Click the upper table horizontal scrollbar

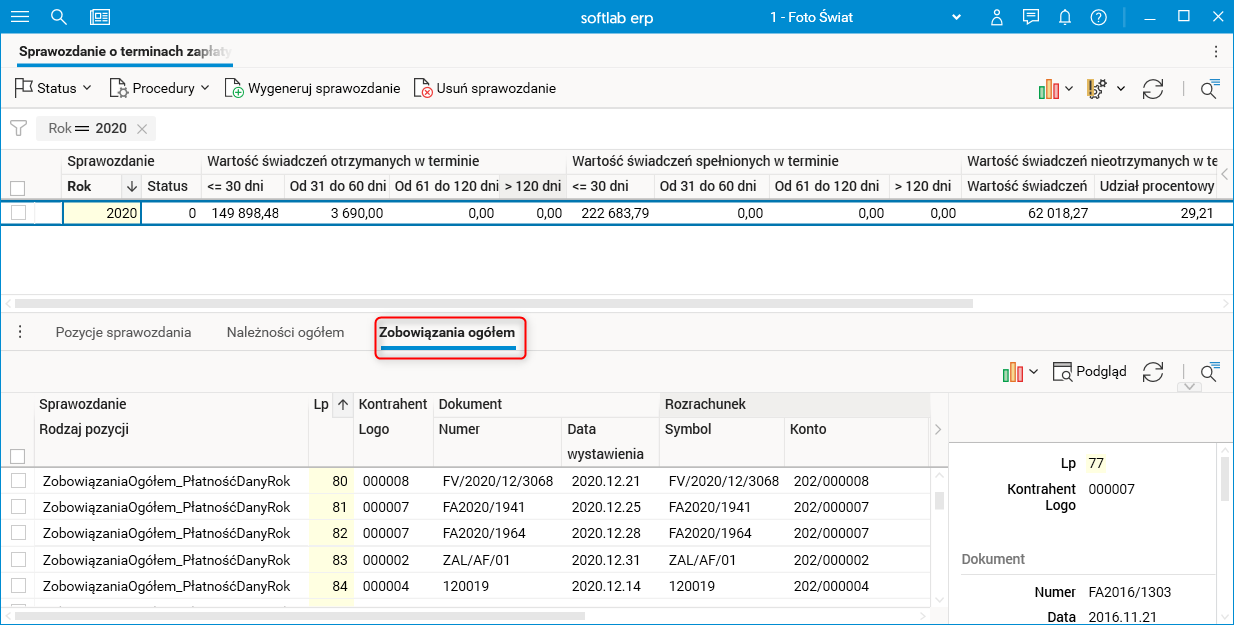pyautogui.click(x=494, y=302)
